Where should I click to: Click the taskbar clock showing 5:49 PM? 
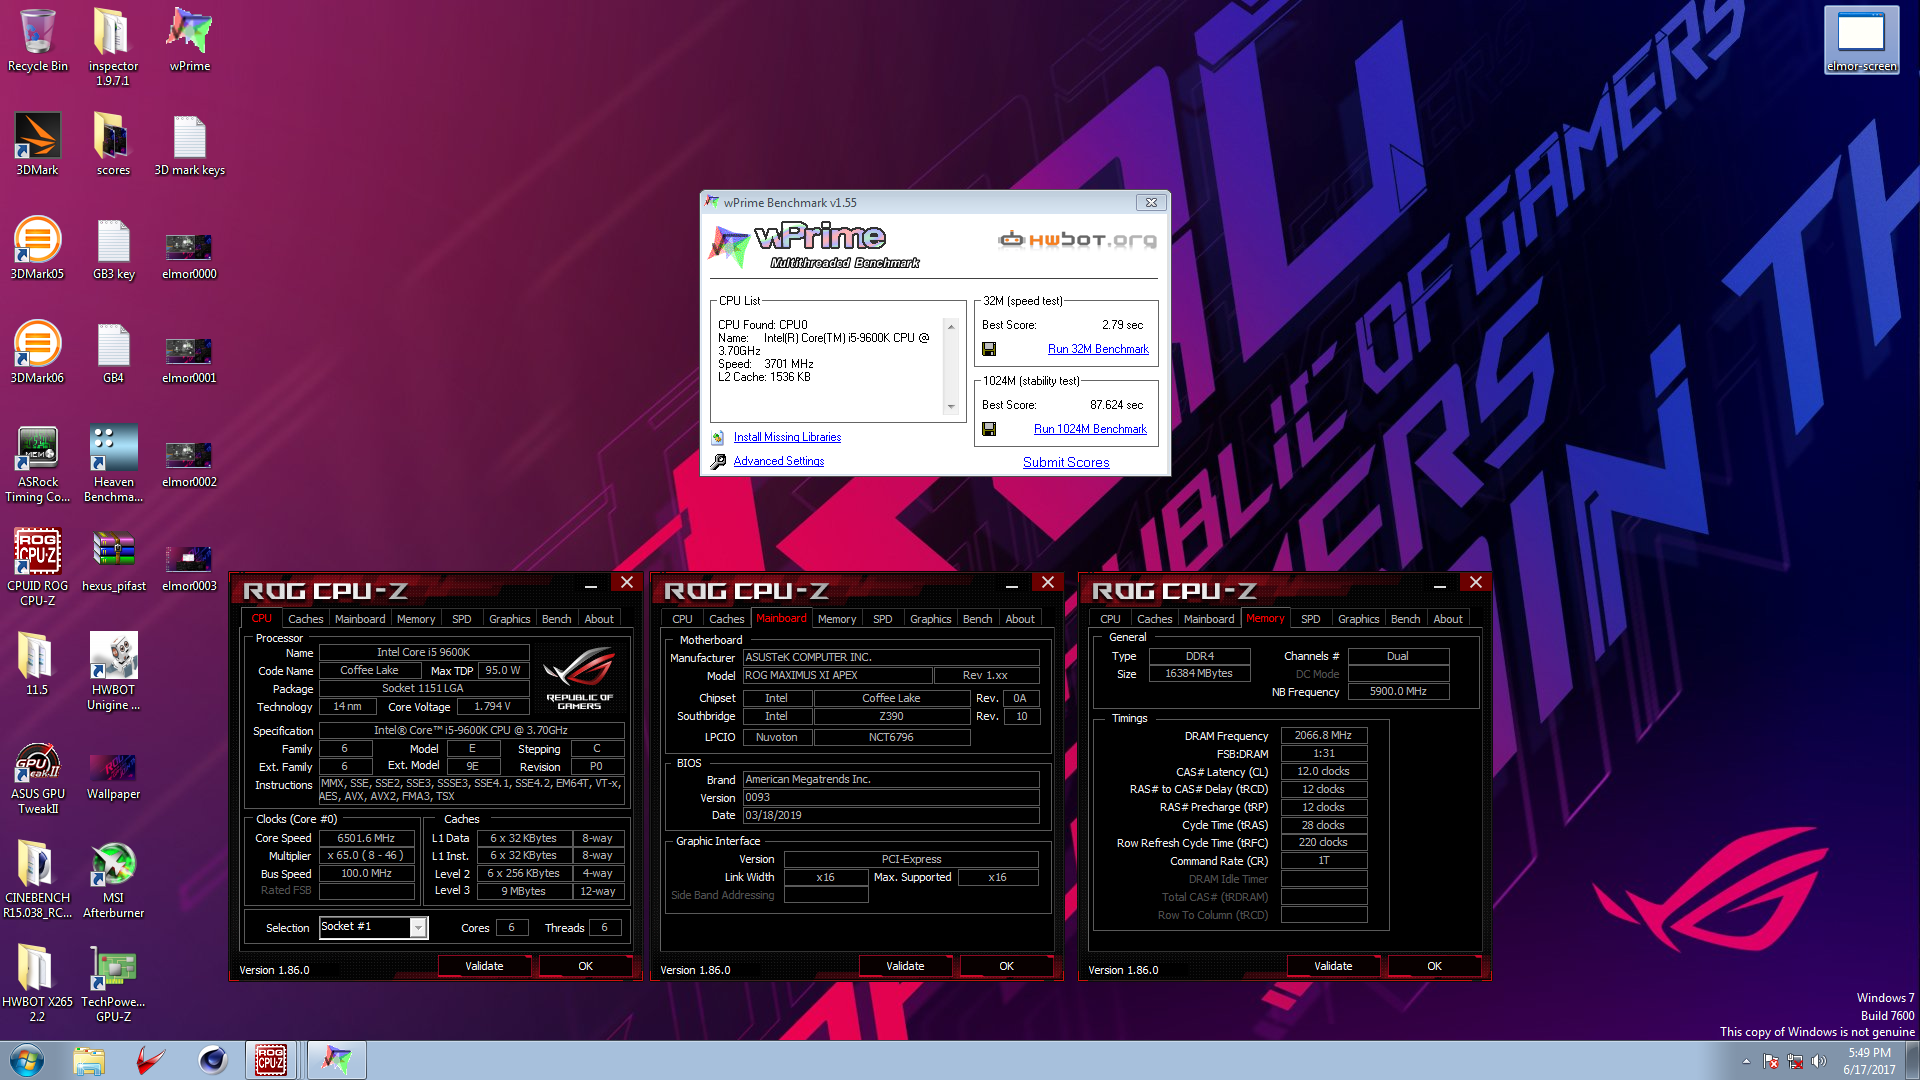1869,1061
